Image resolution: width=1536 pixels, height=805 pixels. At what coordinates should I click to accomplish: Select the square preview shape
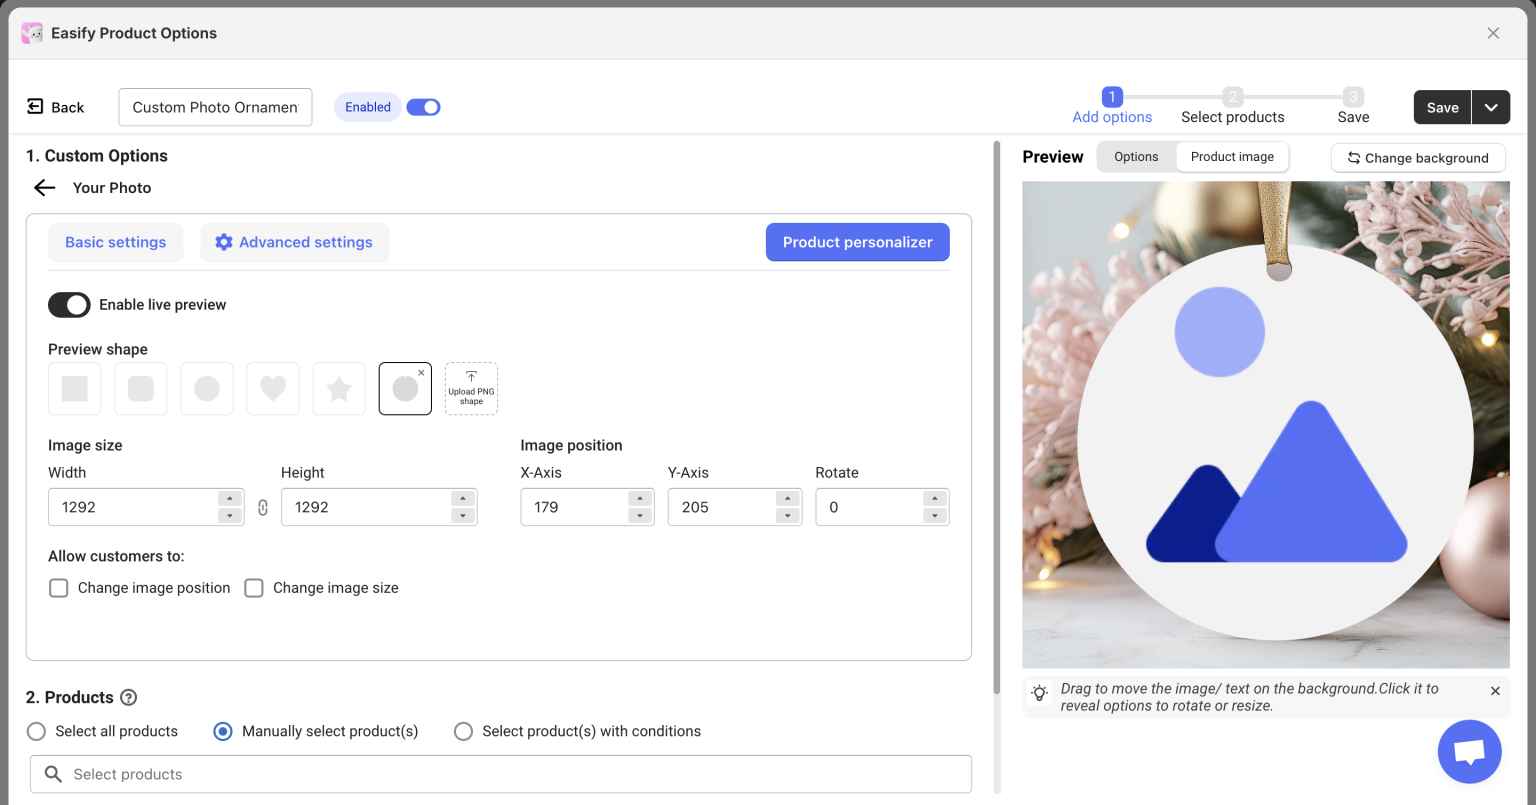coord(75,388)
